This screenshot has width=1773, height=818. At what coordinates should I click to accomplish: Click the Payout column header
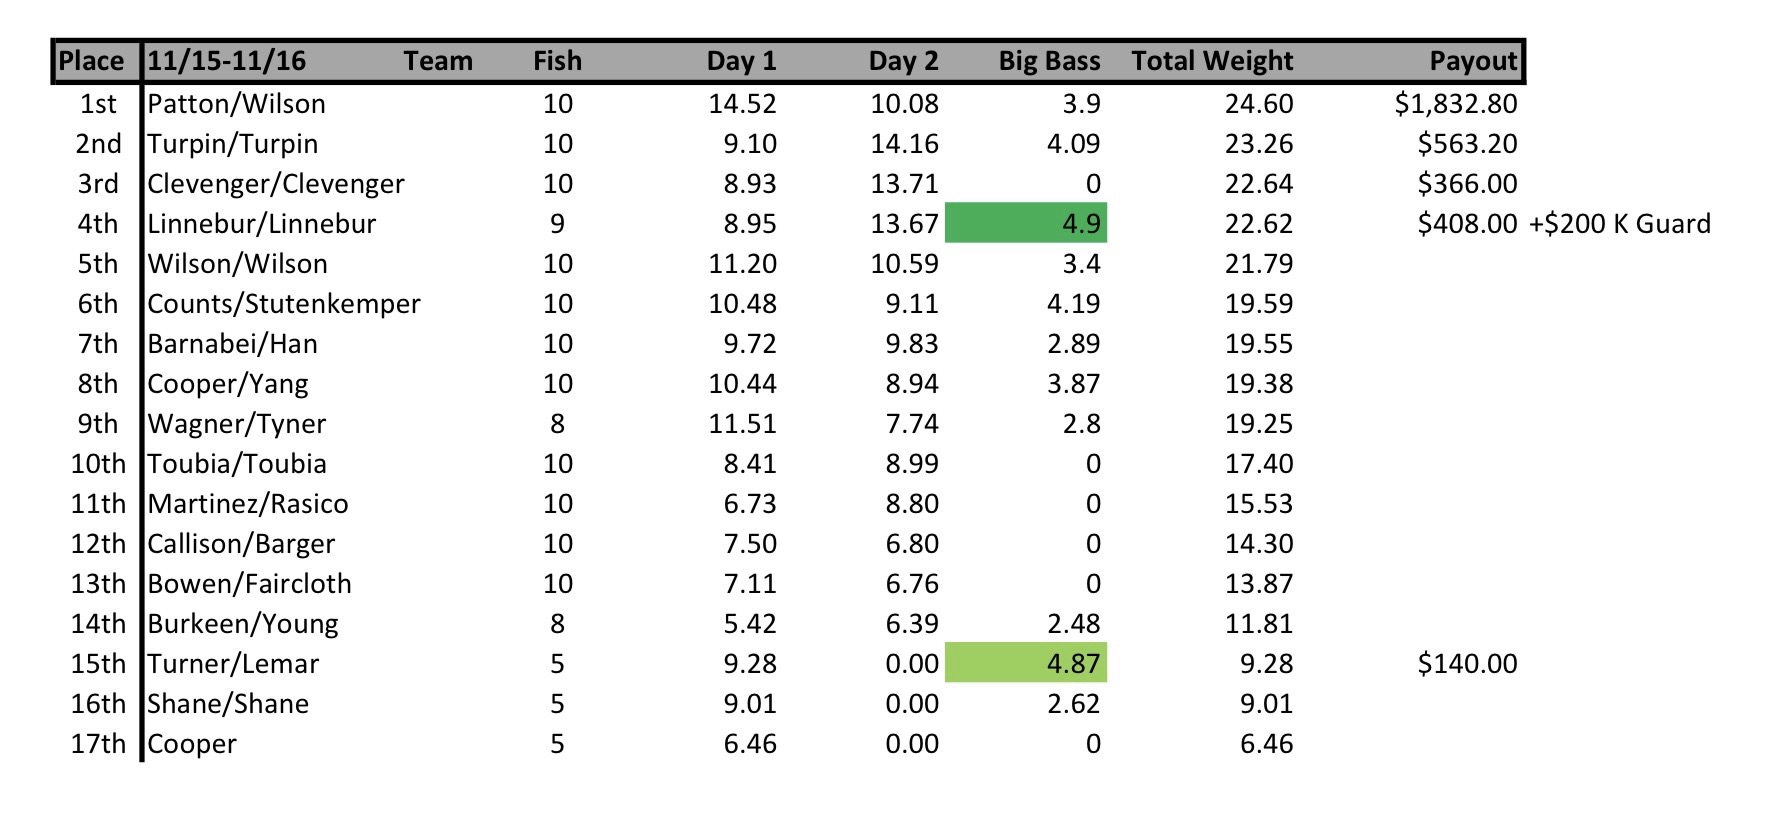click(1473, 61)
